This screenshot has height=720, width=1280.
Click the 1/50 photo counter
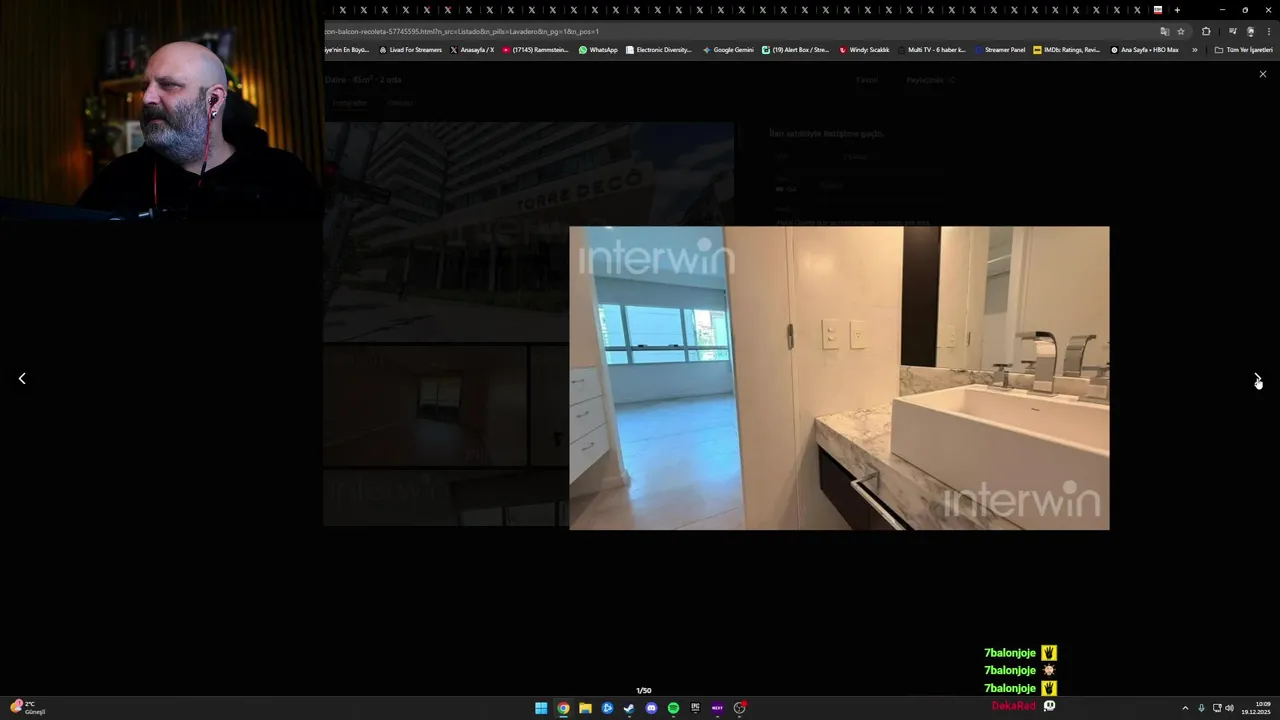pos(644,690)
